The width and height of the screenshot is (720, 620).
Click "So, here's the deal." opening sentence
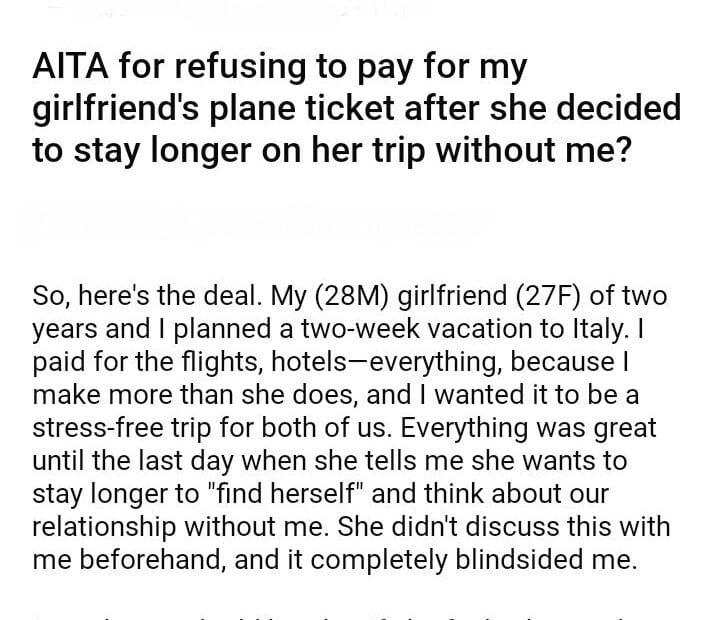(x=134, y=297)
